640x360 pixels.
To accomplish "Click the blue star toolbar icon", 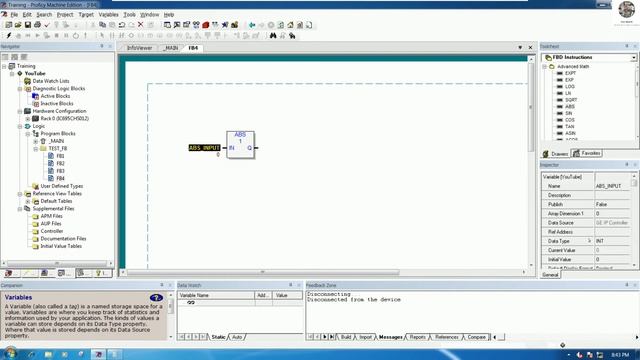I will 225,25.
